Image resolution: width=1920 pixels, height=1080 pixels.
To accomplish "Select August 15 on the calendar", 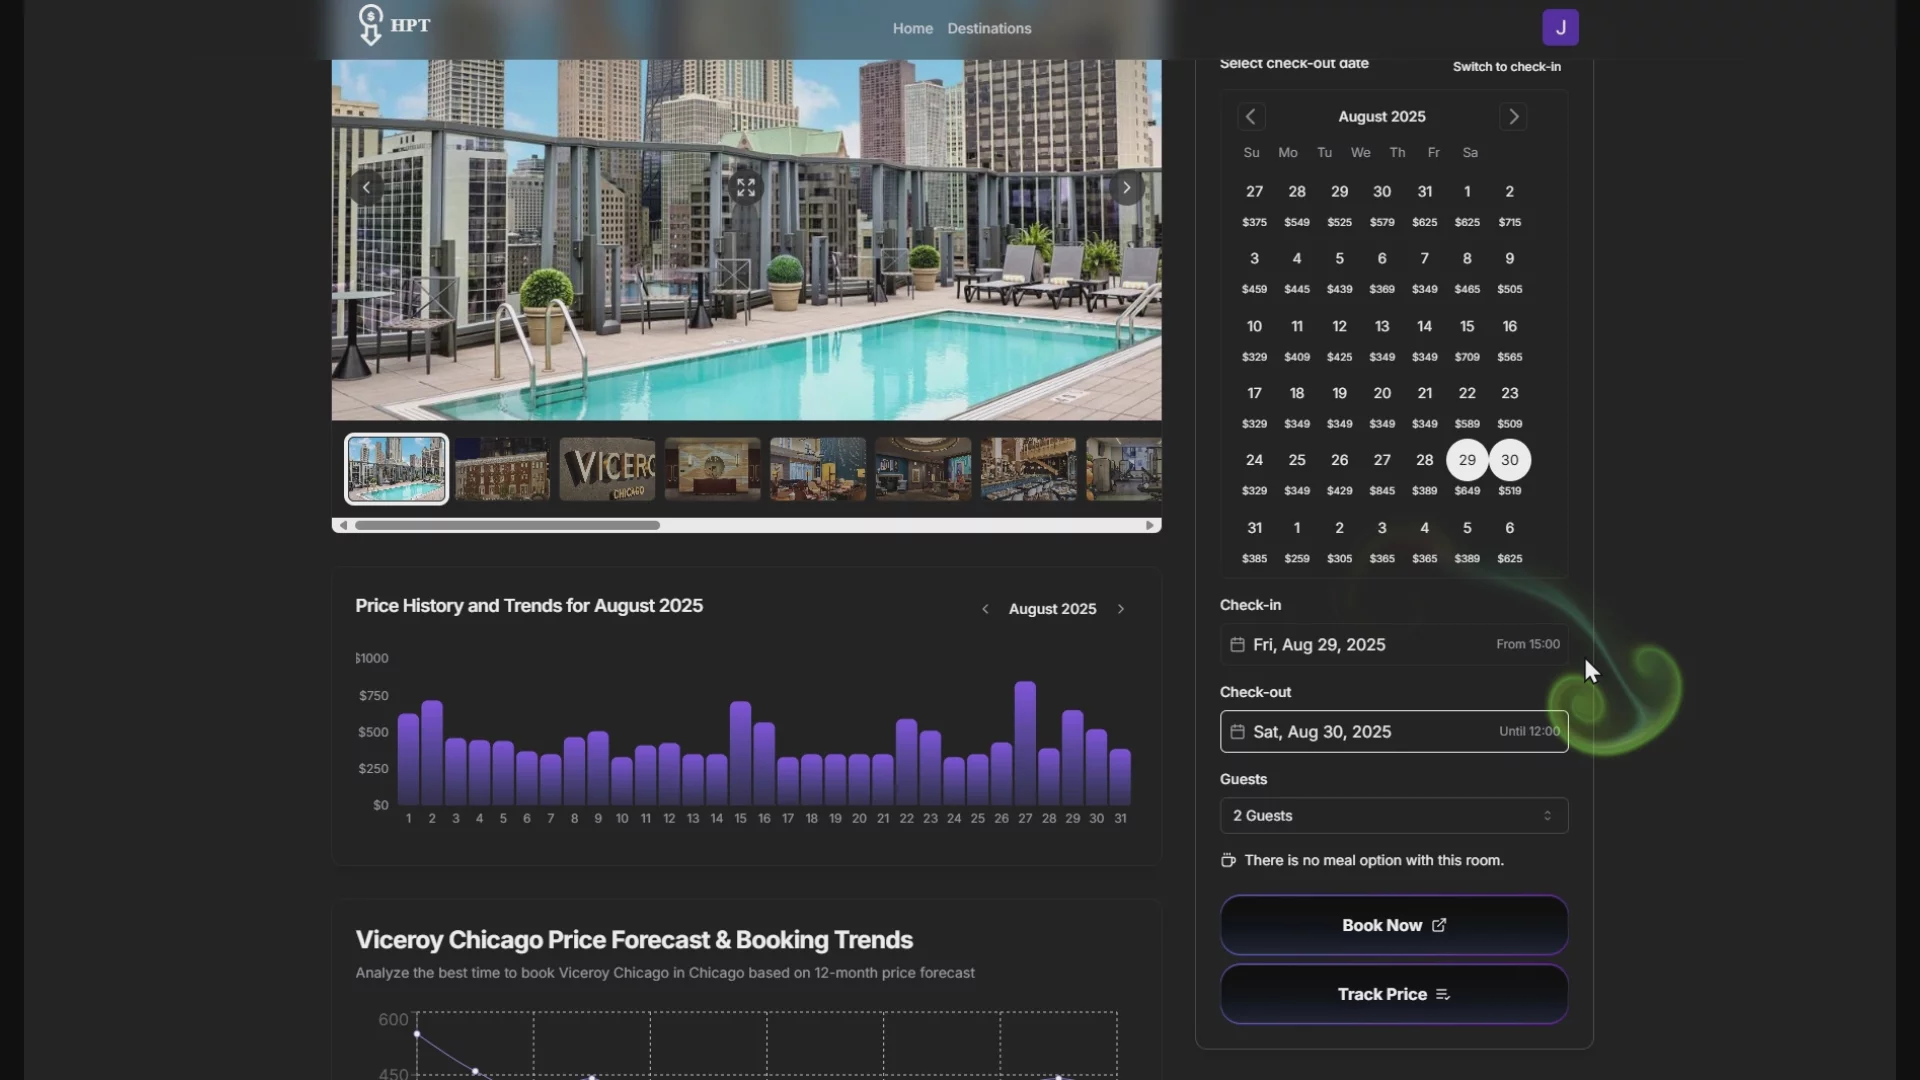I will point(1466,326).
